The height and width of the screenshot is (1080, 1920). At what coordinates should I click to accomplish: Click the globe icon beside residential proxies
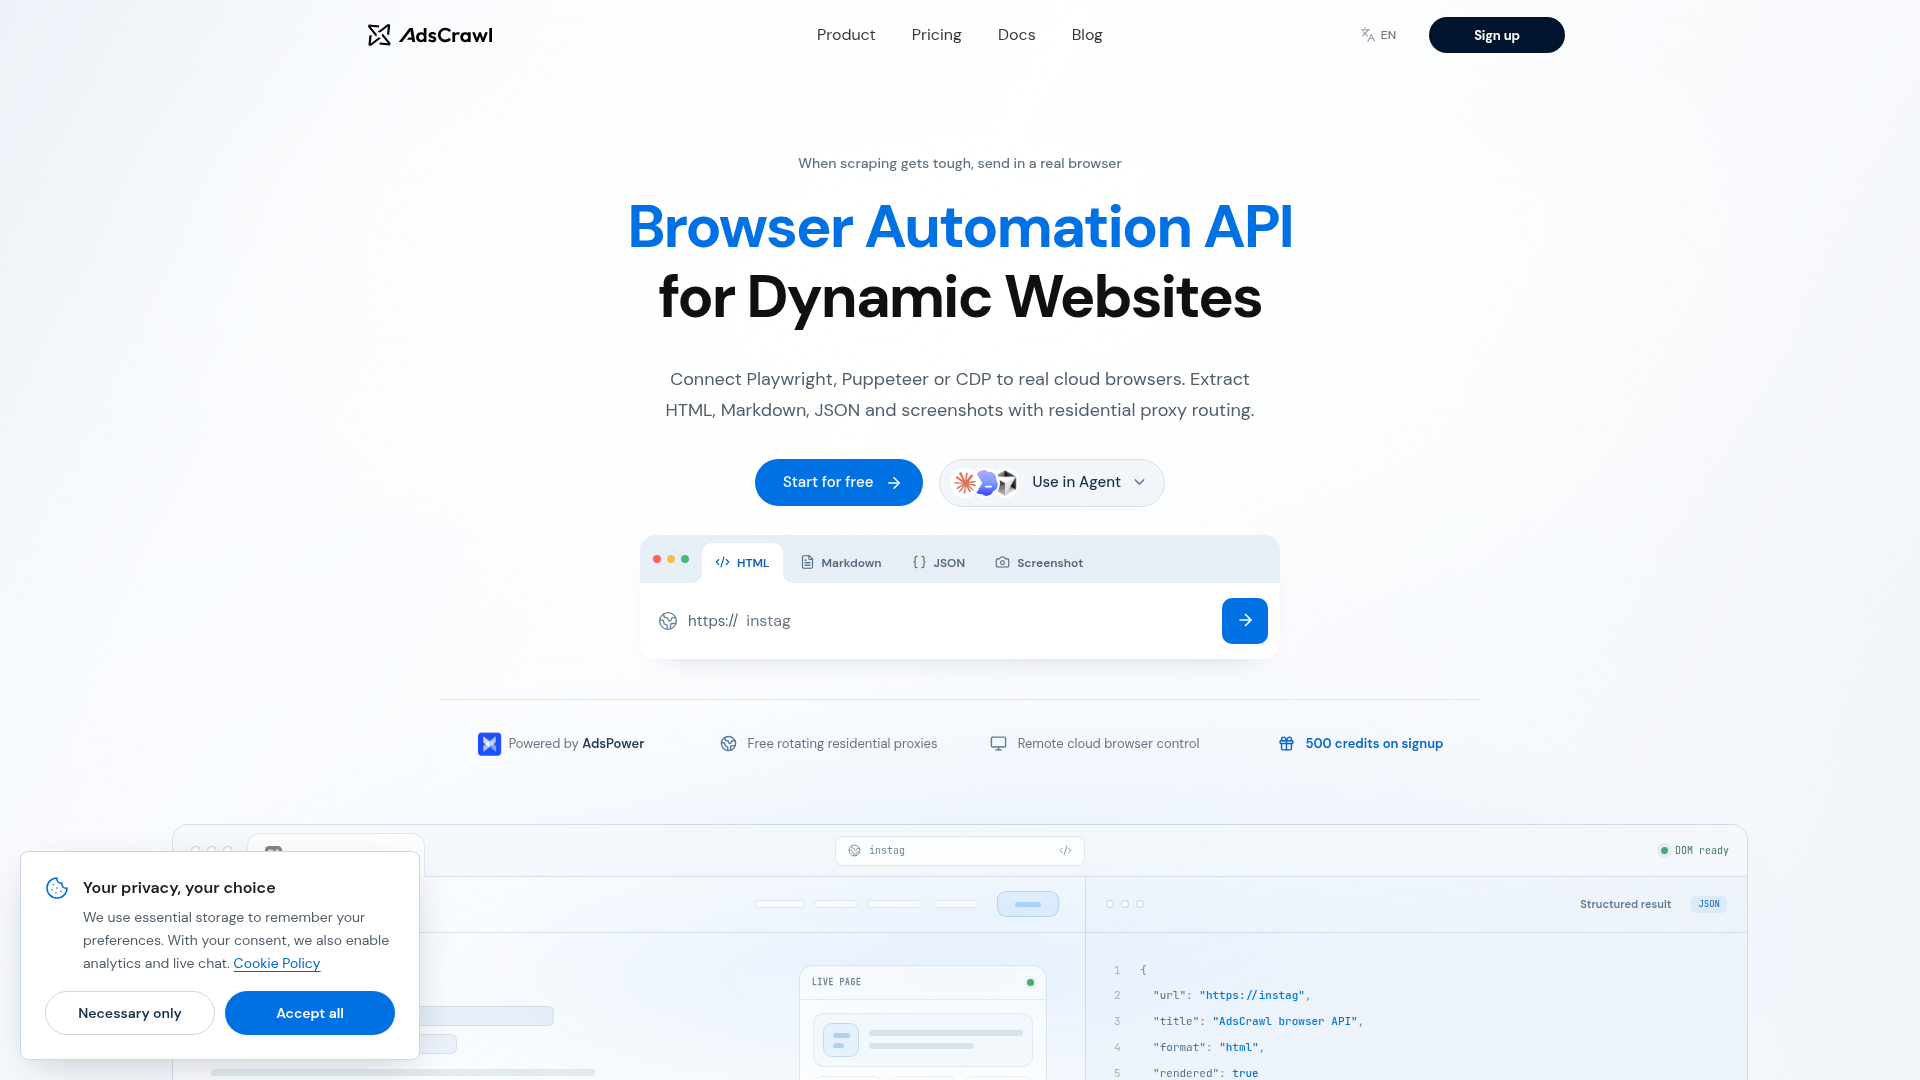(x=728, y=744)
